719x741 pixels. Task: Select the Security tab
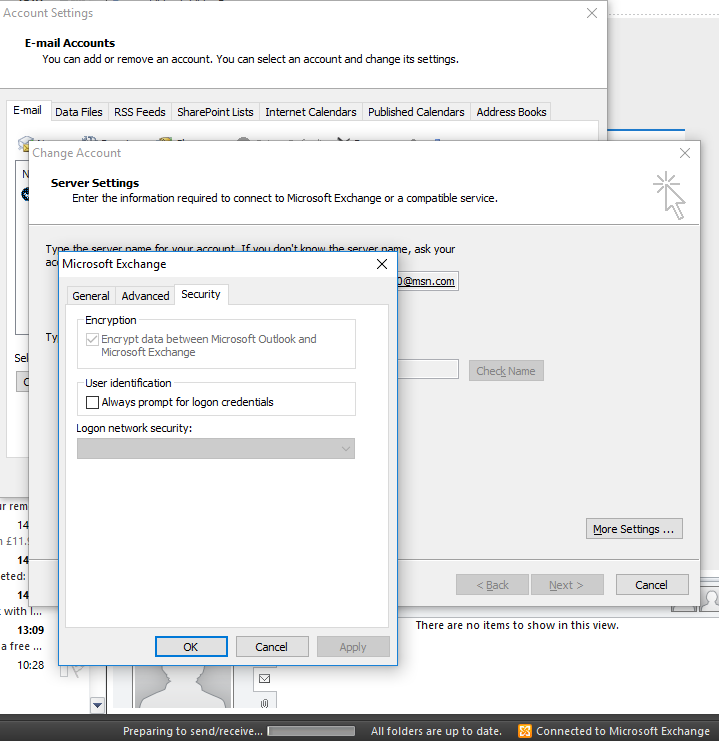point(201,294)
